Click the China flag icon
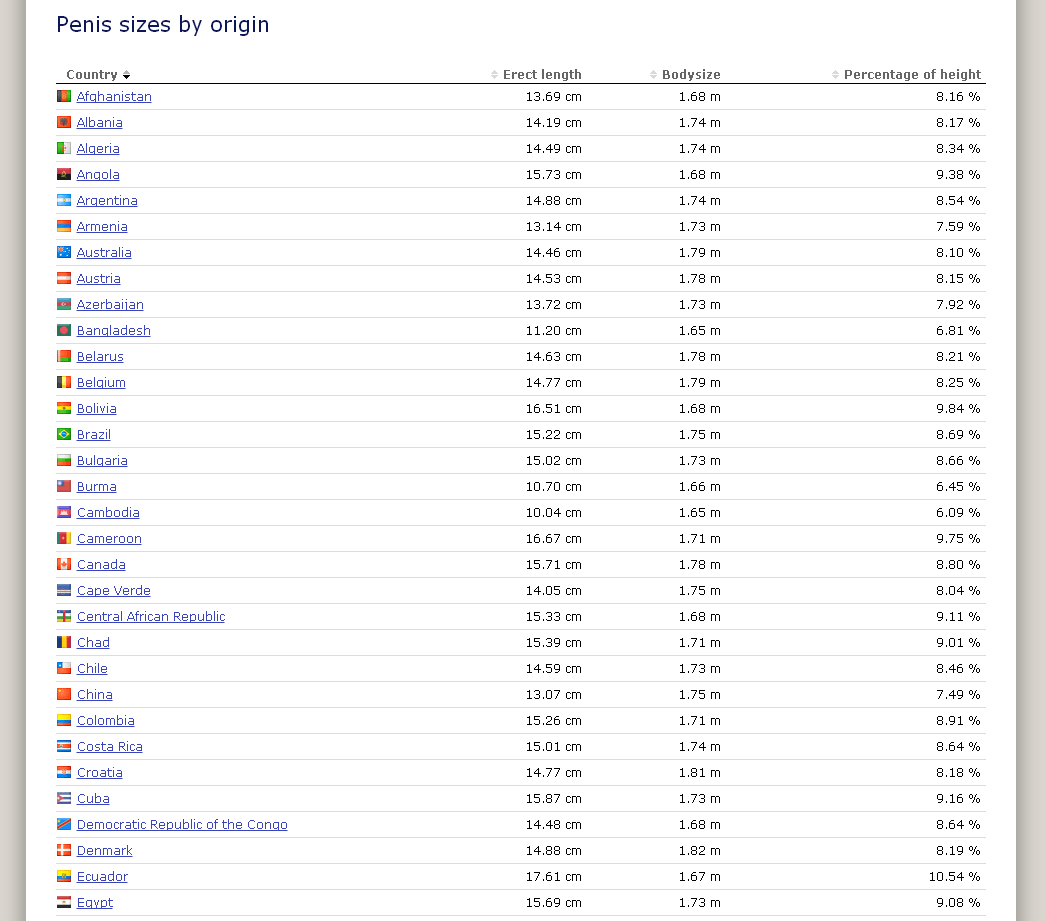The height and width of the screenshot is (921, 1045). (64, 695)
